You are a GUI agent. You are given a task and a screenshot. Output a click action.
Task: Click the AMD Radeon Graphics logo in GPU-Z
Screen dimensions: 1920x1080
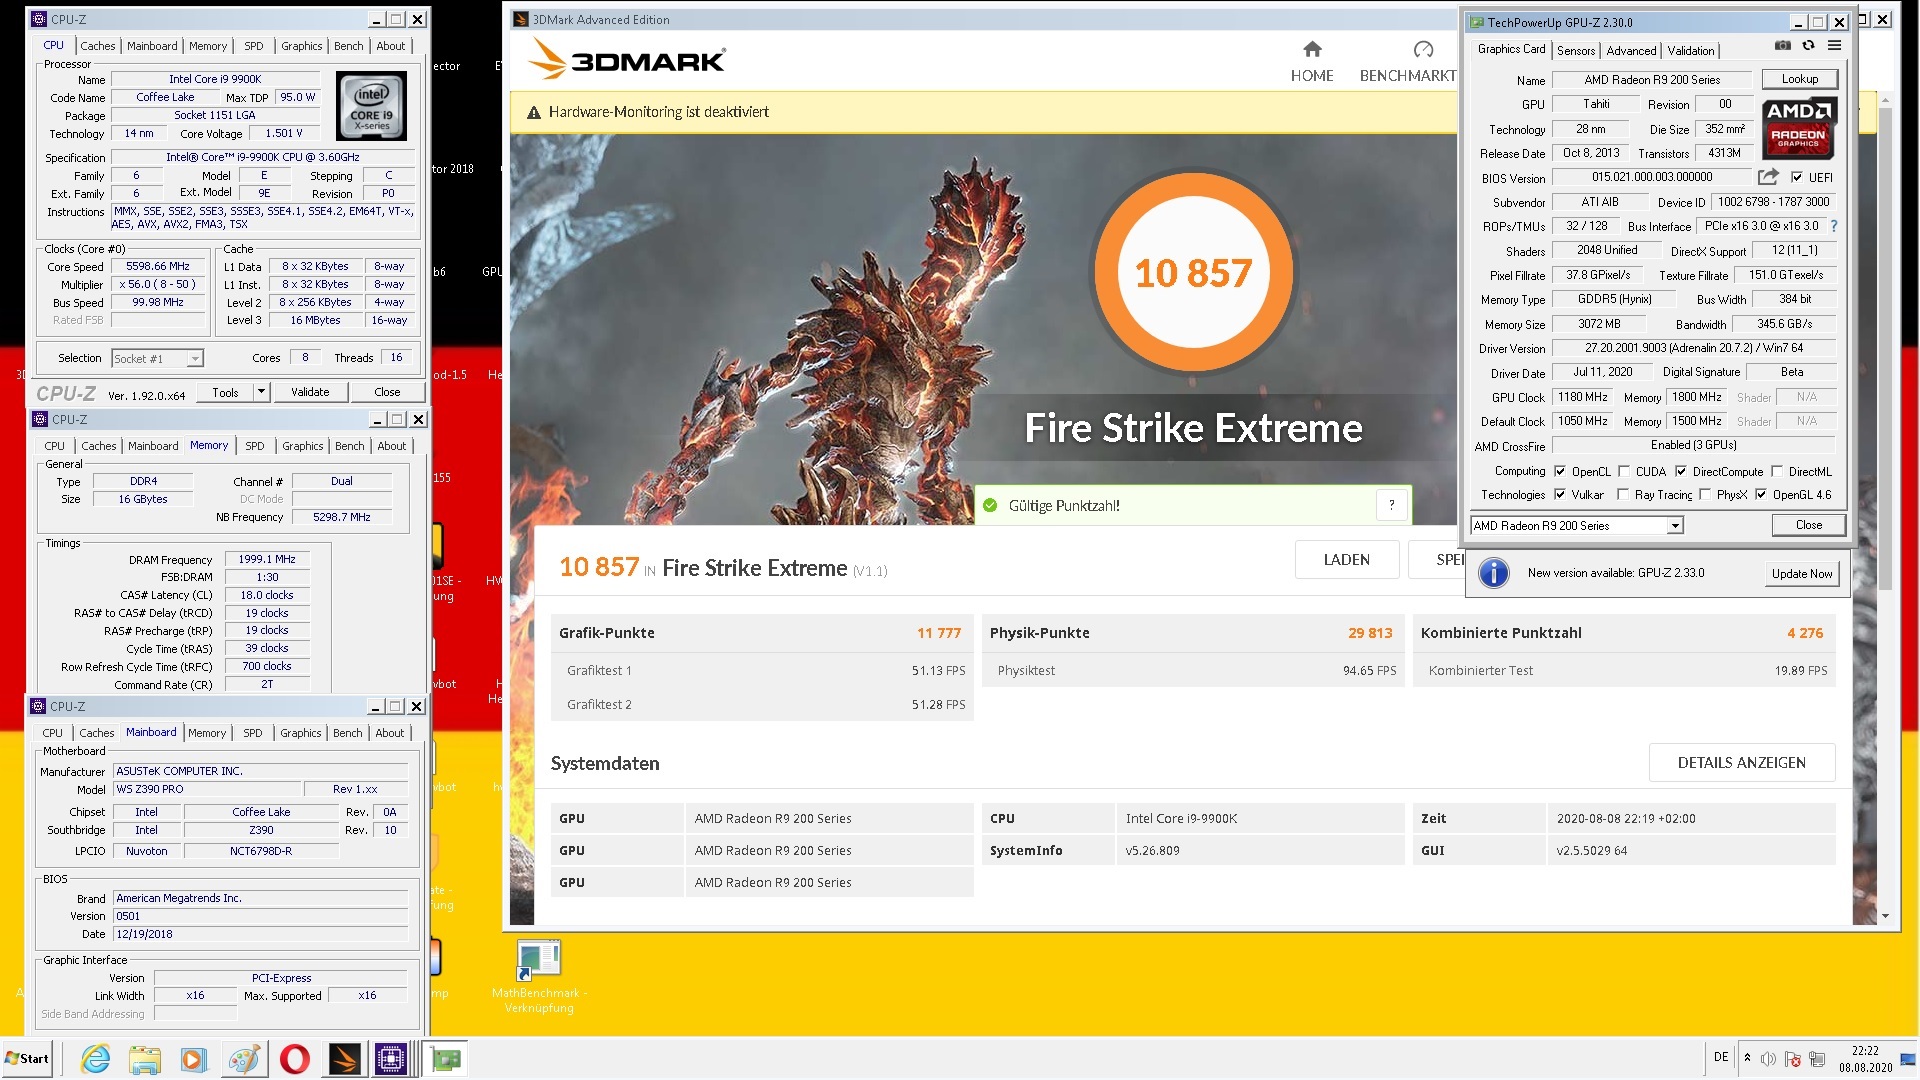[x=1798, y=129]
